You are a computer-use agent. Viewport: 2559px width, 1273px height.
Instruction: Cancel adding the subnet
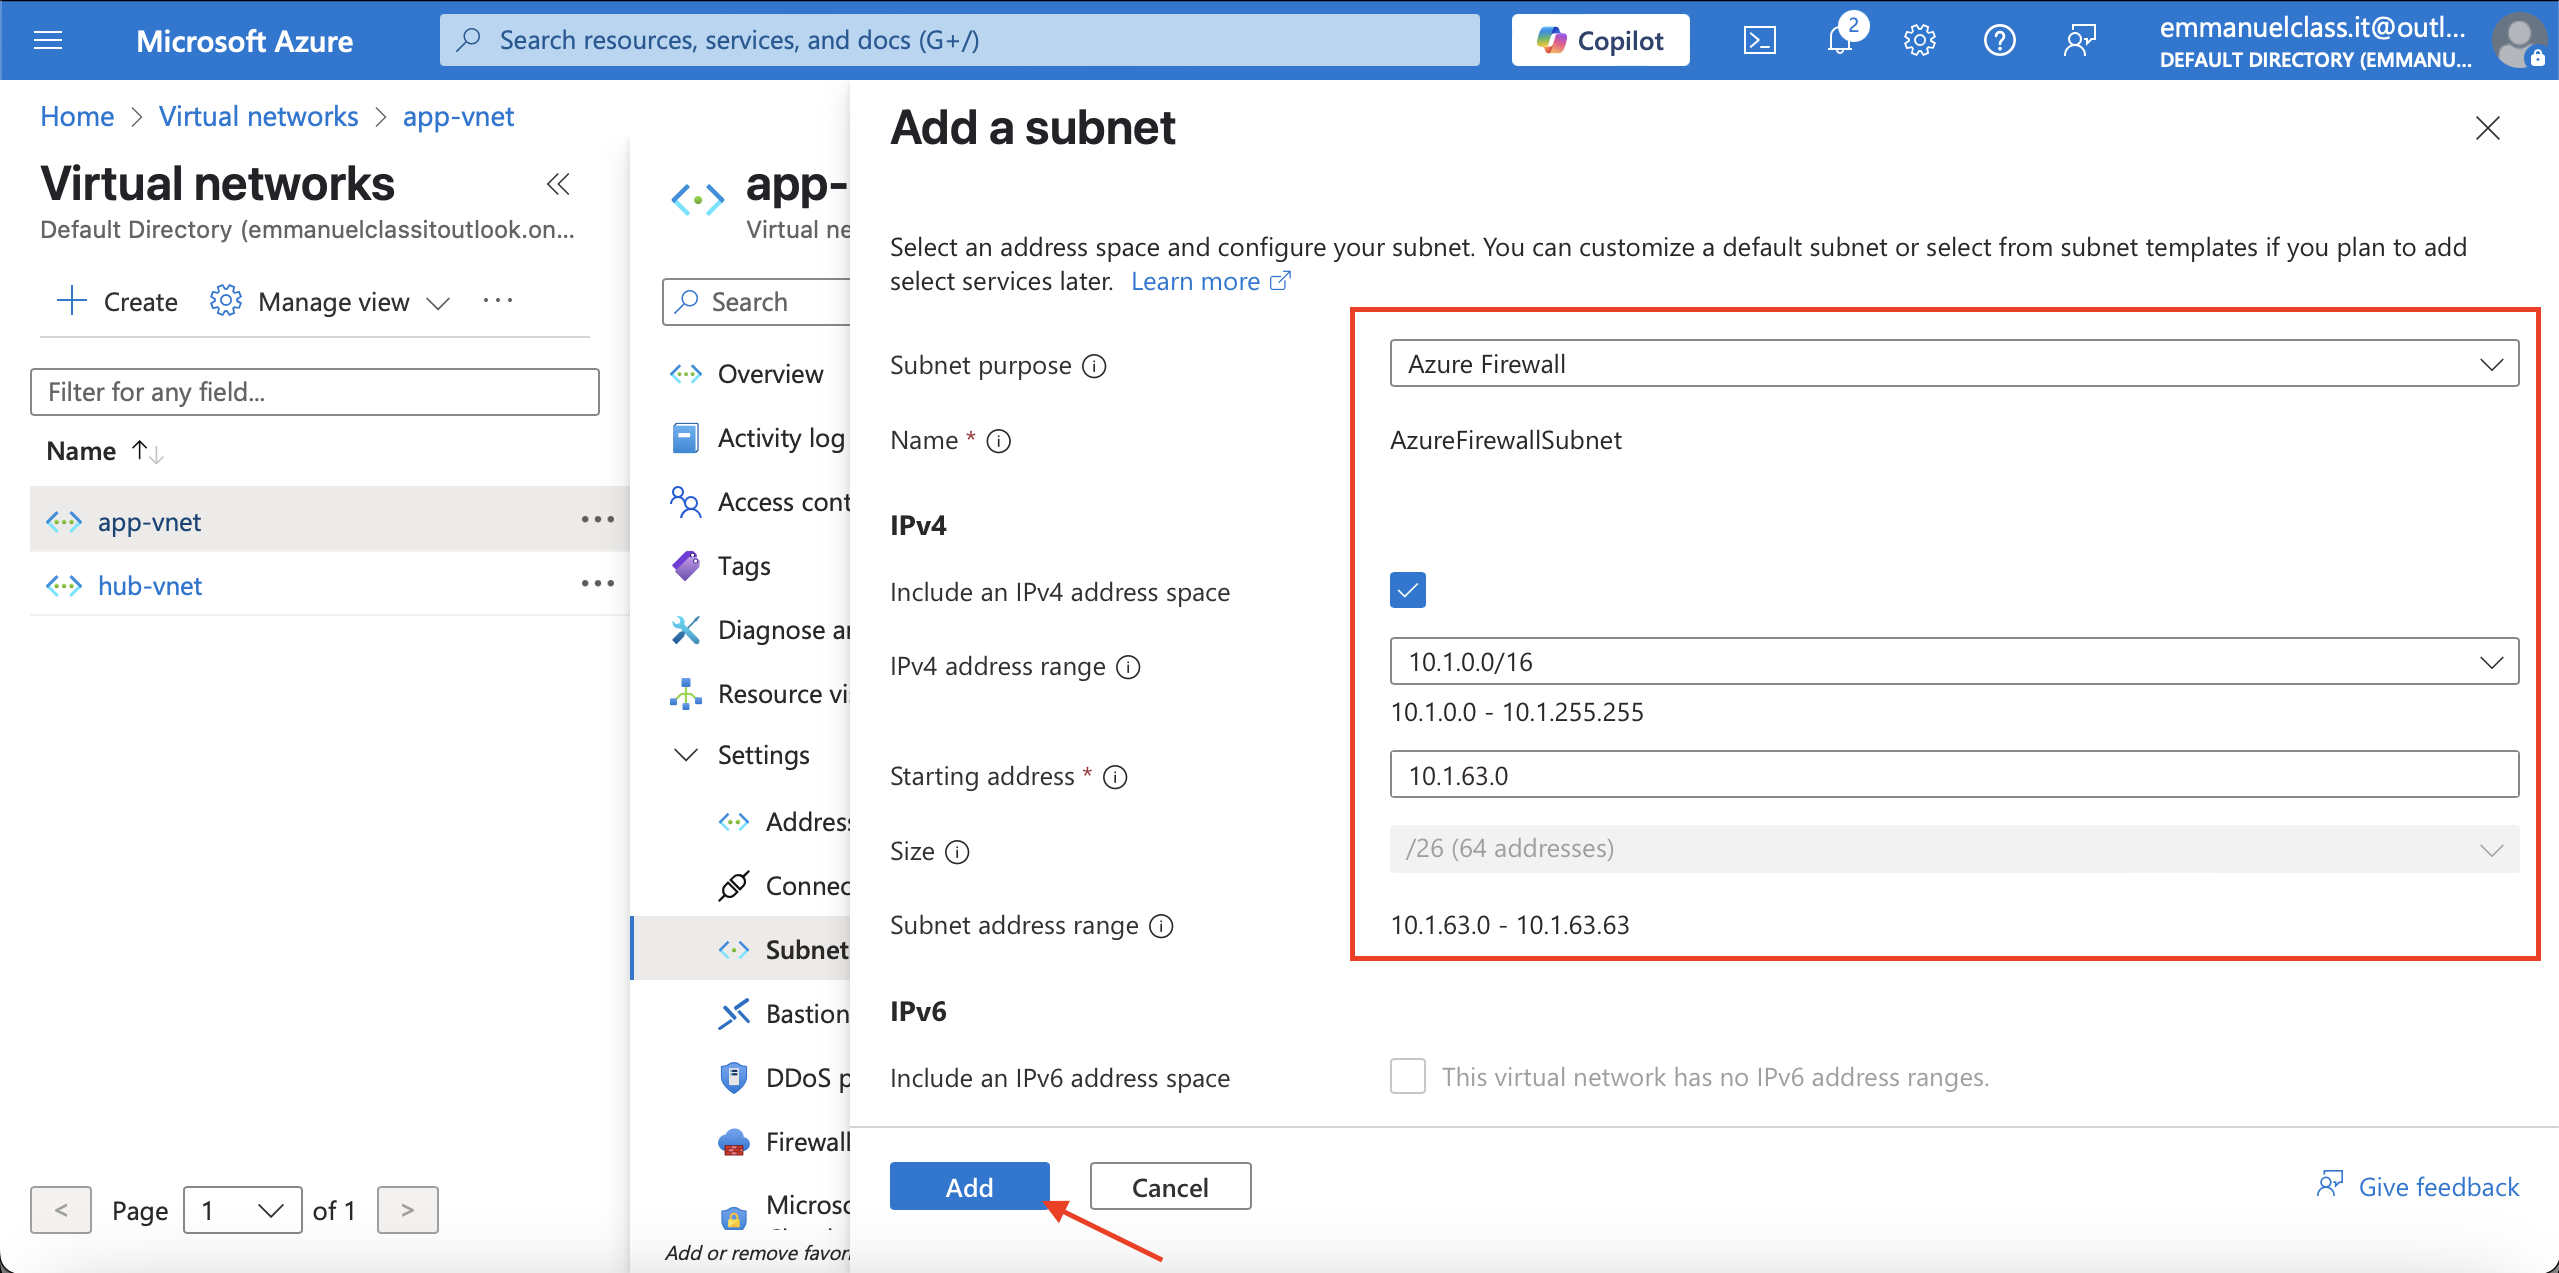coord(1170,1186)
